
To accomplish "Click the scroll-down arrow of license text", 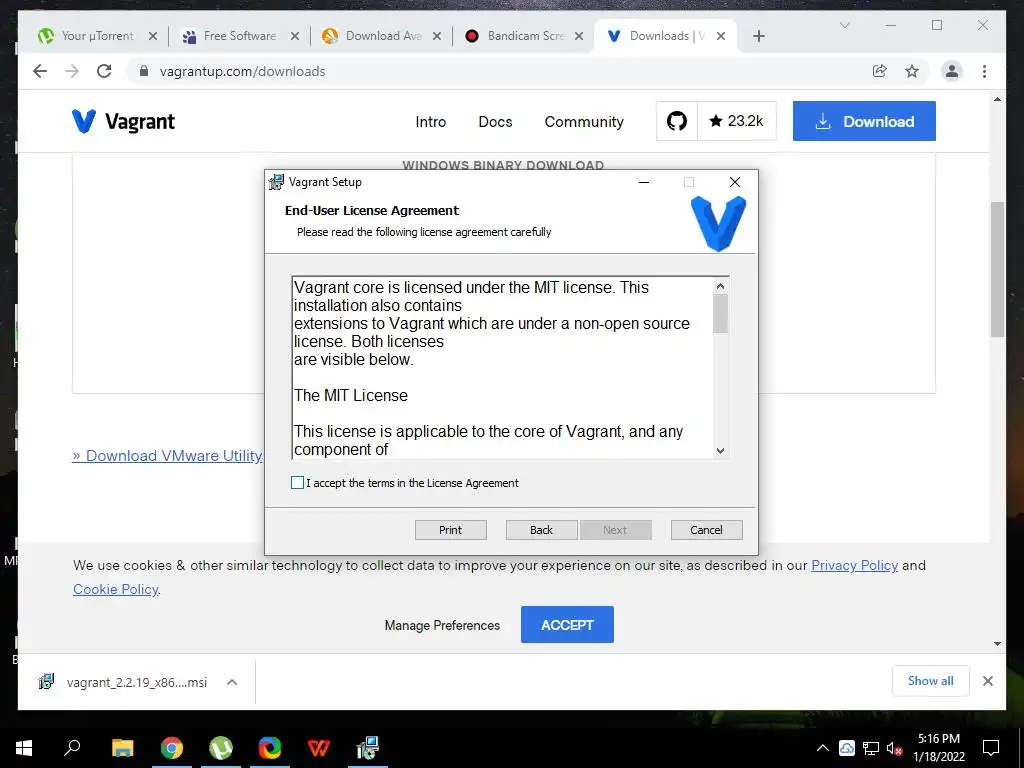I will click(x=720, y=450).
